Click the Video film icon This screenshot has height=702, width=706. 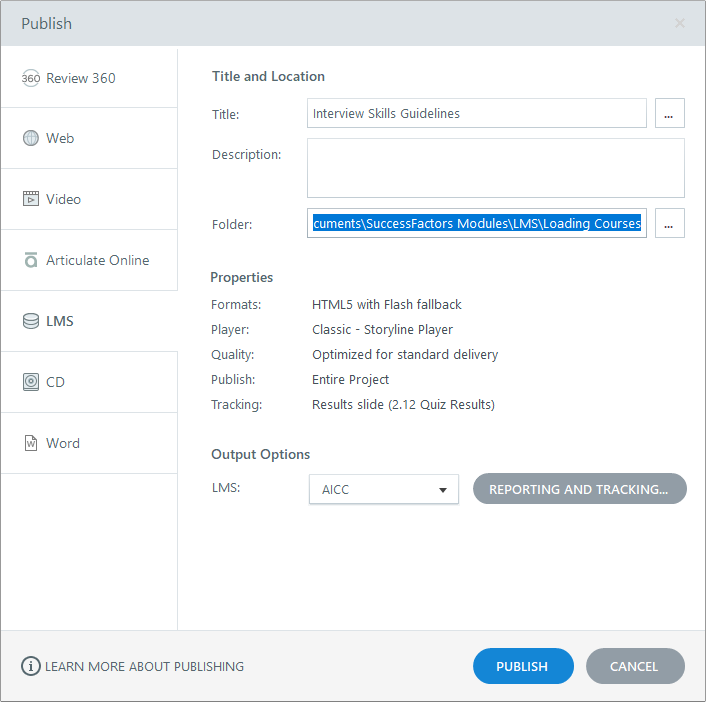point(31,199)
